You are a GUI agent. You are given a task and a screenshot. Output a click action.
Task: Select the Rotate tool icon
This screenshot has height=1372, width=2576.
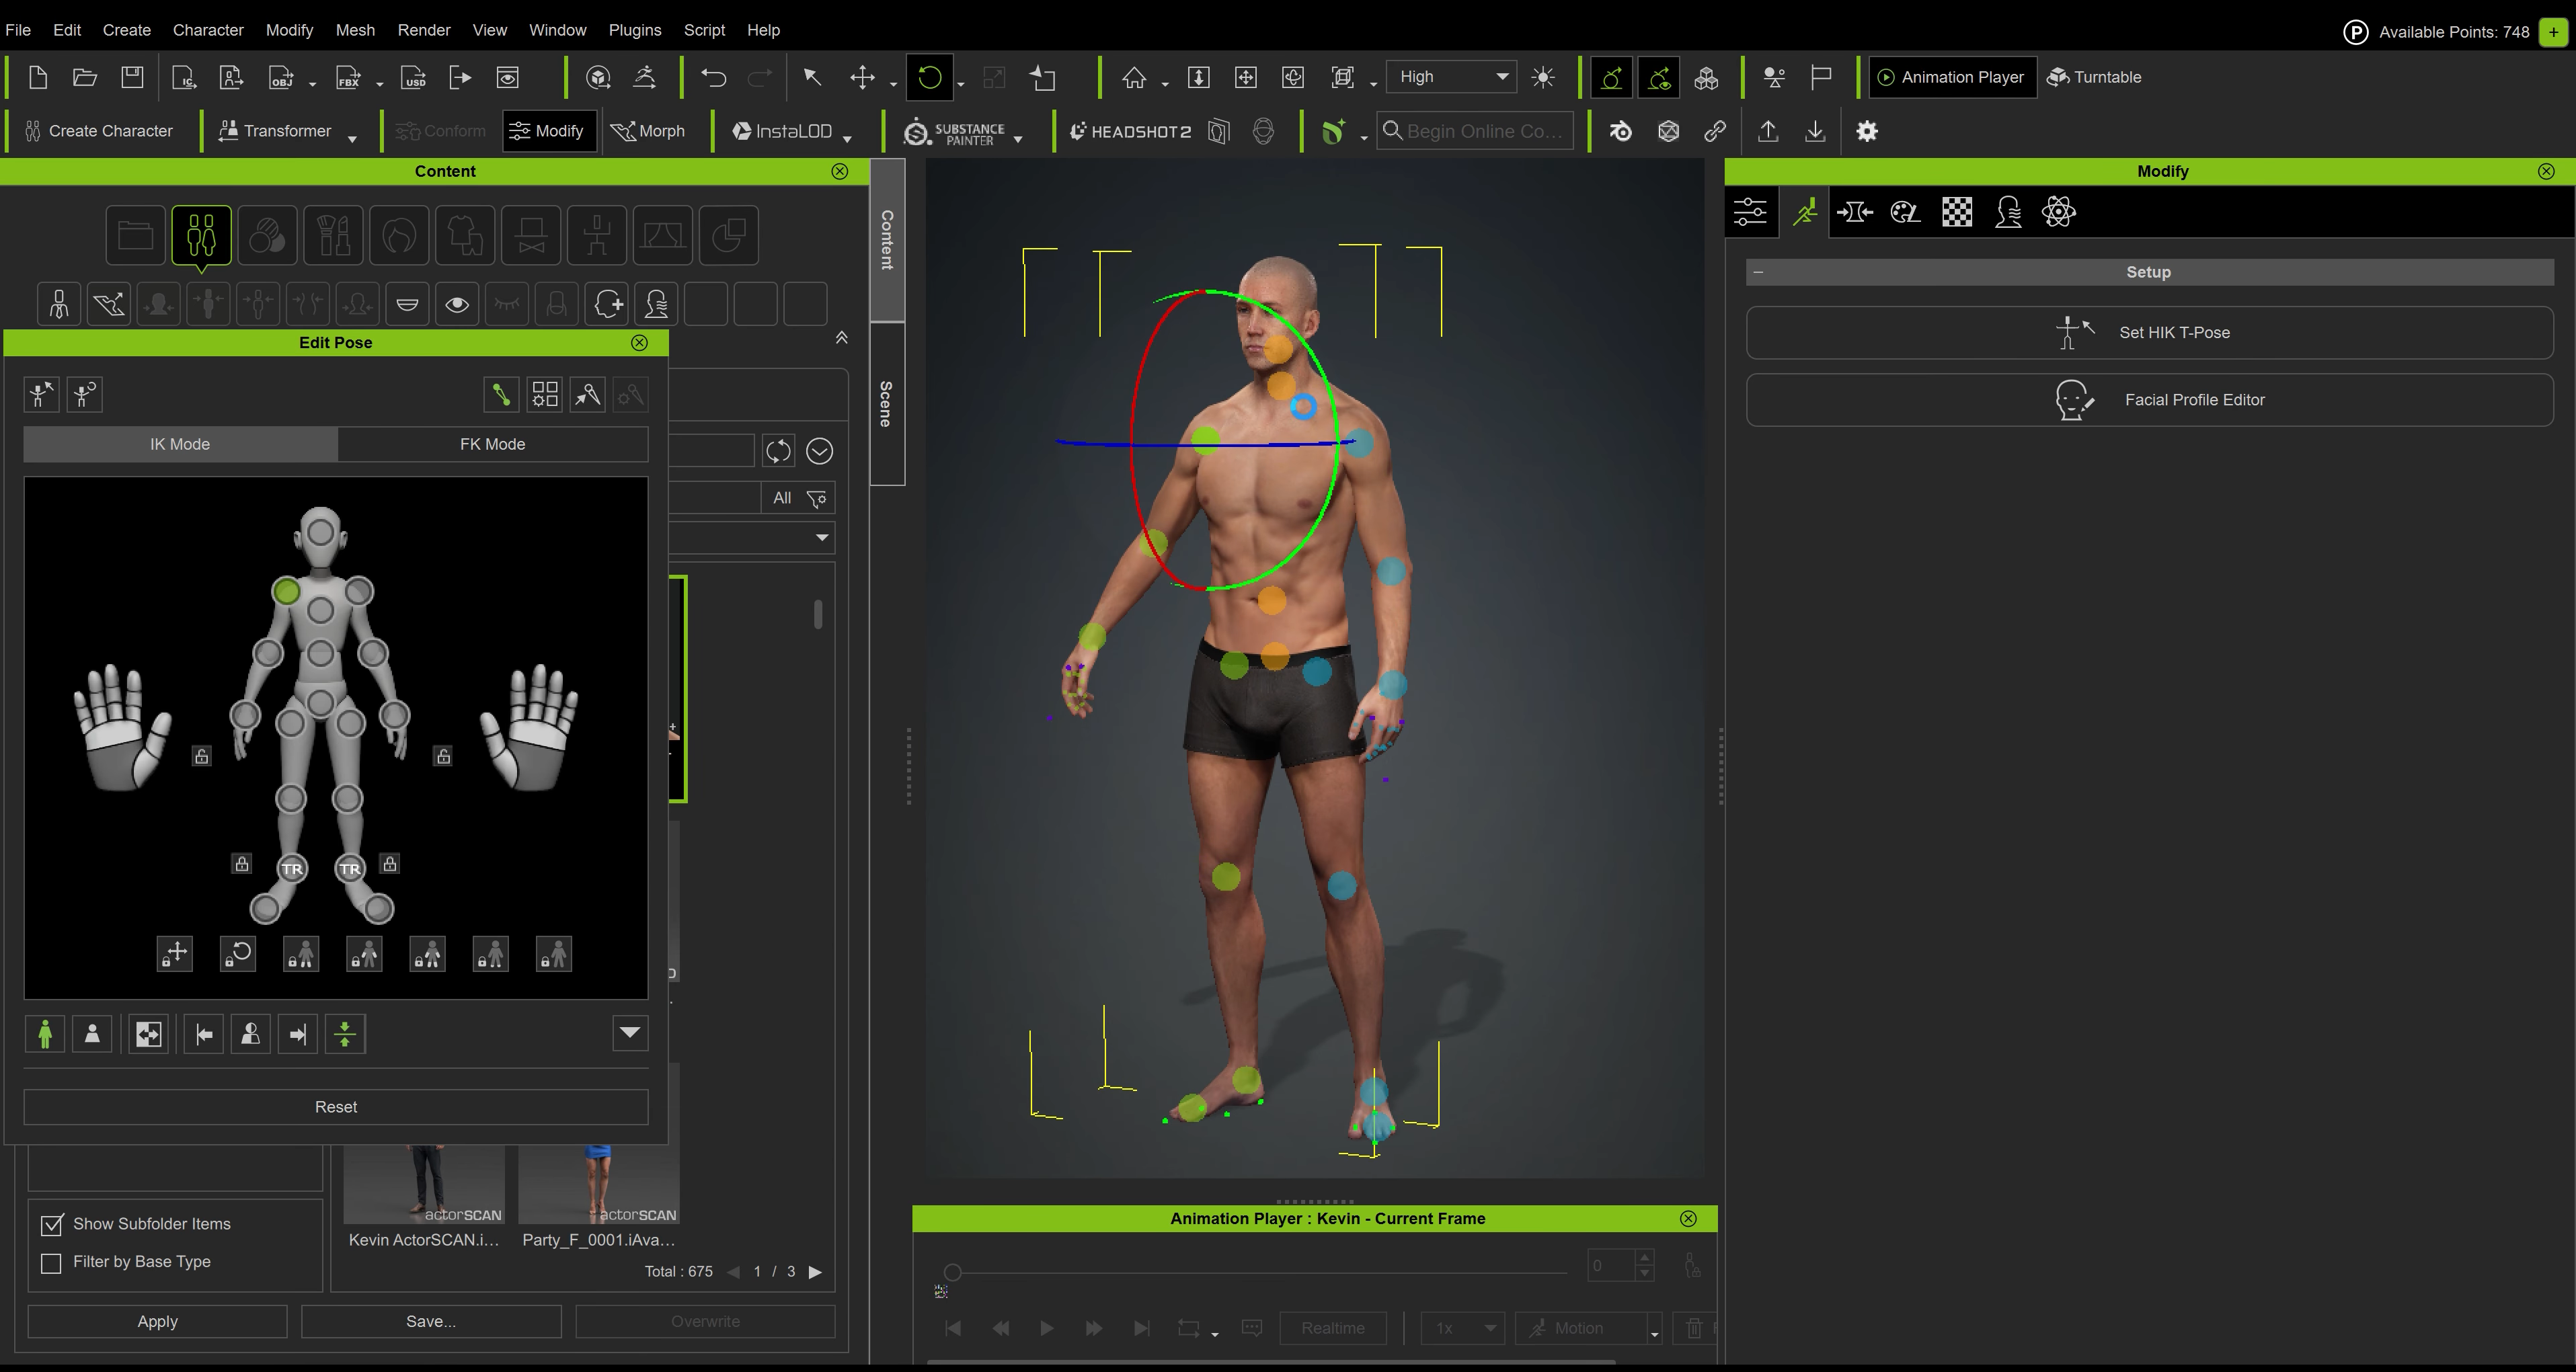point(929,77)
